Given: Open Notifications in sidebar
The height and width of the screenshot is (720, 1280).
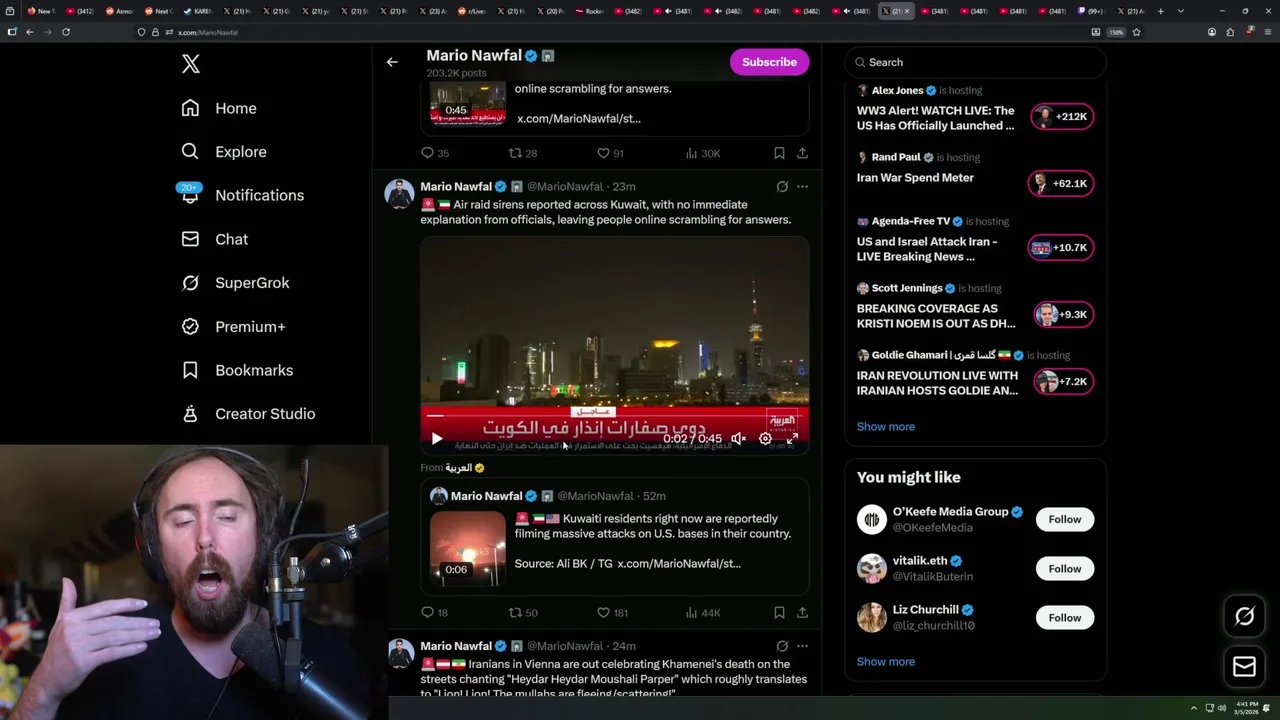Looking at the screenshot, I should (x=241, y=195).
